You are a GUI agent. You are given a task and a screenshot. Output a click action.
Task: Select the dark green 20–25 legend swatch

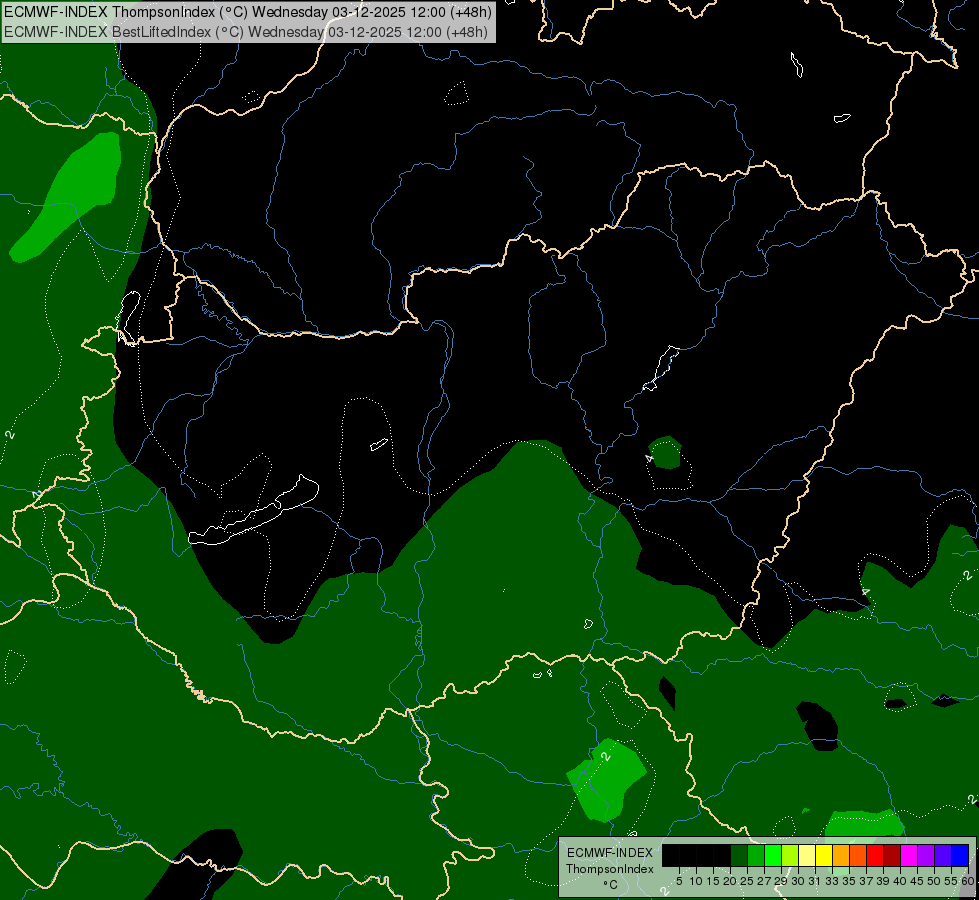739,855
